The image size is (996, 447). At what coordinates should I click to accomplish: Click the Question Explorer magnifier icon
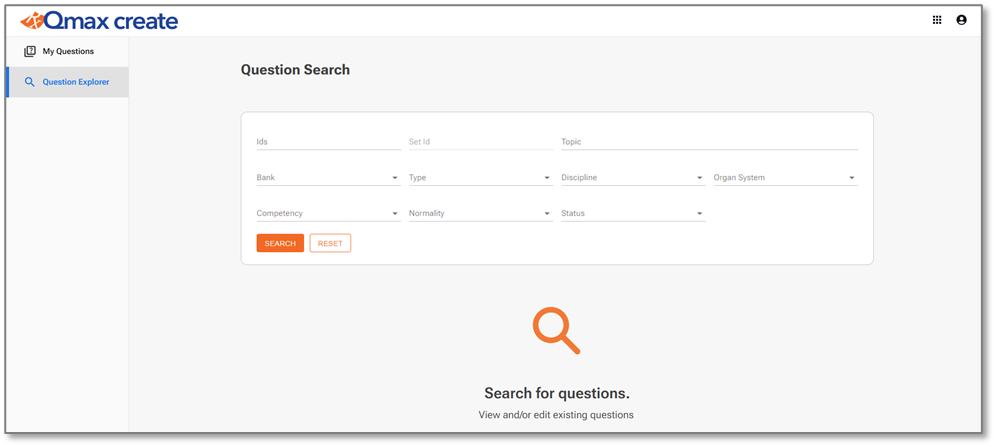coord(29,82)
